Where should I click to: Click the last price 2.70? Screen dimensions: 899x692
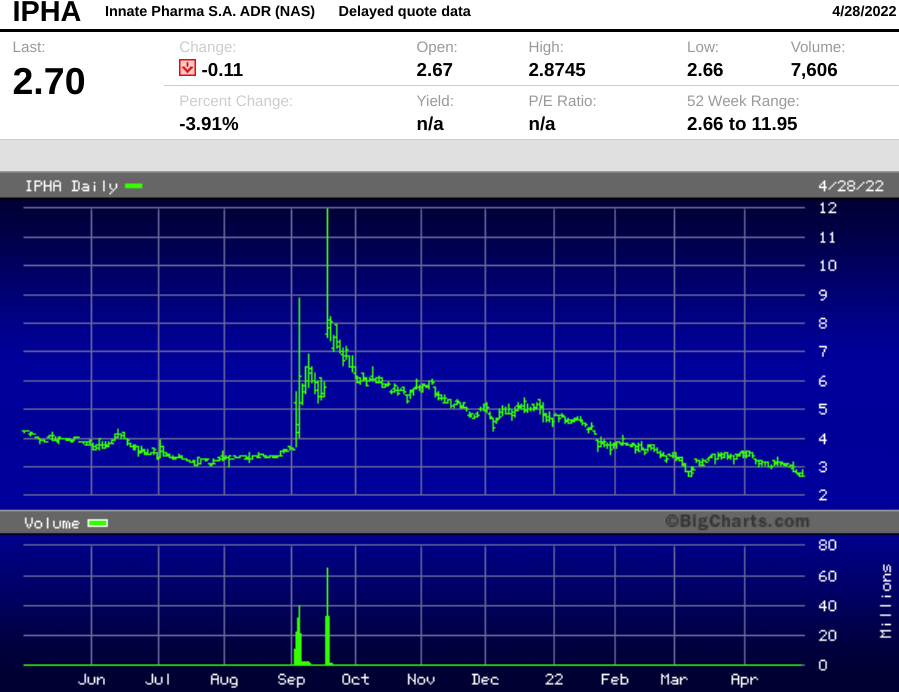[x=49, y=81]
